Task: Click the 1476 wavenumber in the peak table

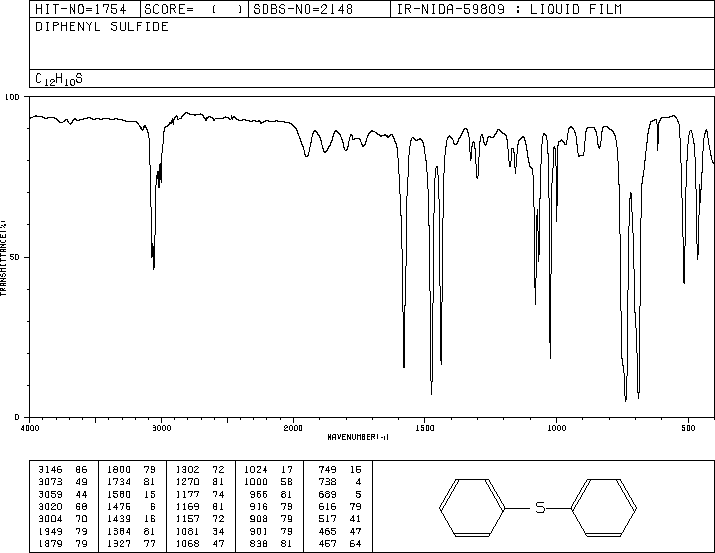Action: [119, 506]
